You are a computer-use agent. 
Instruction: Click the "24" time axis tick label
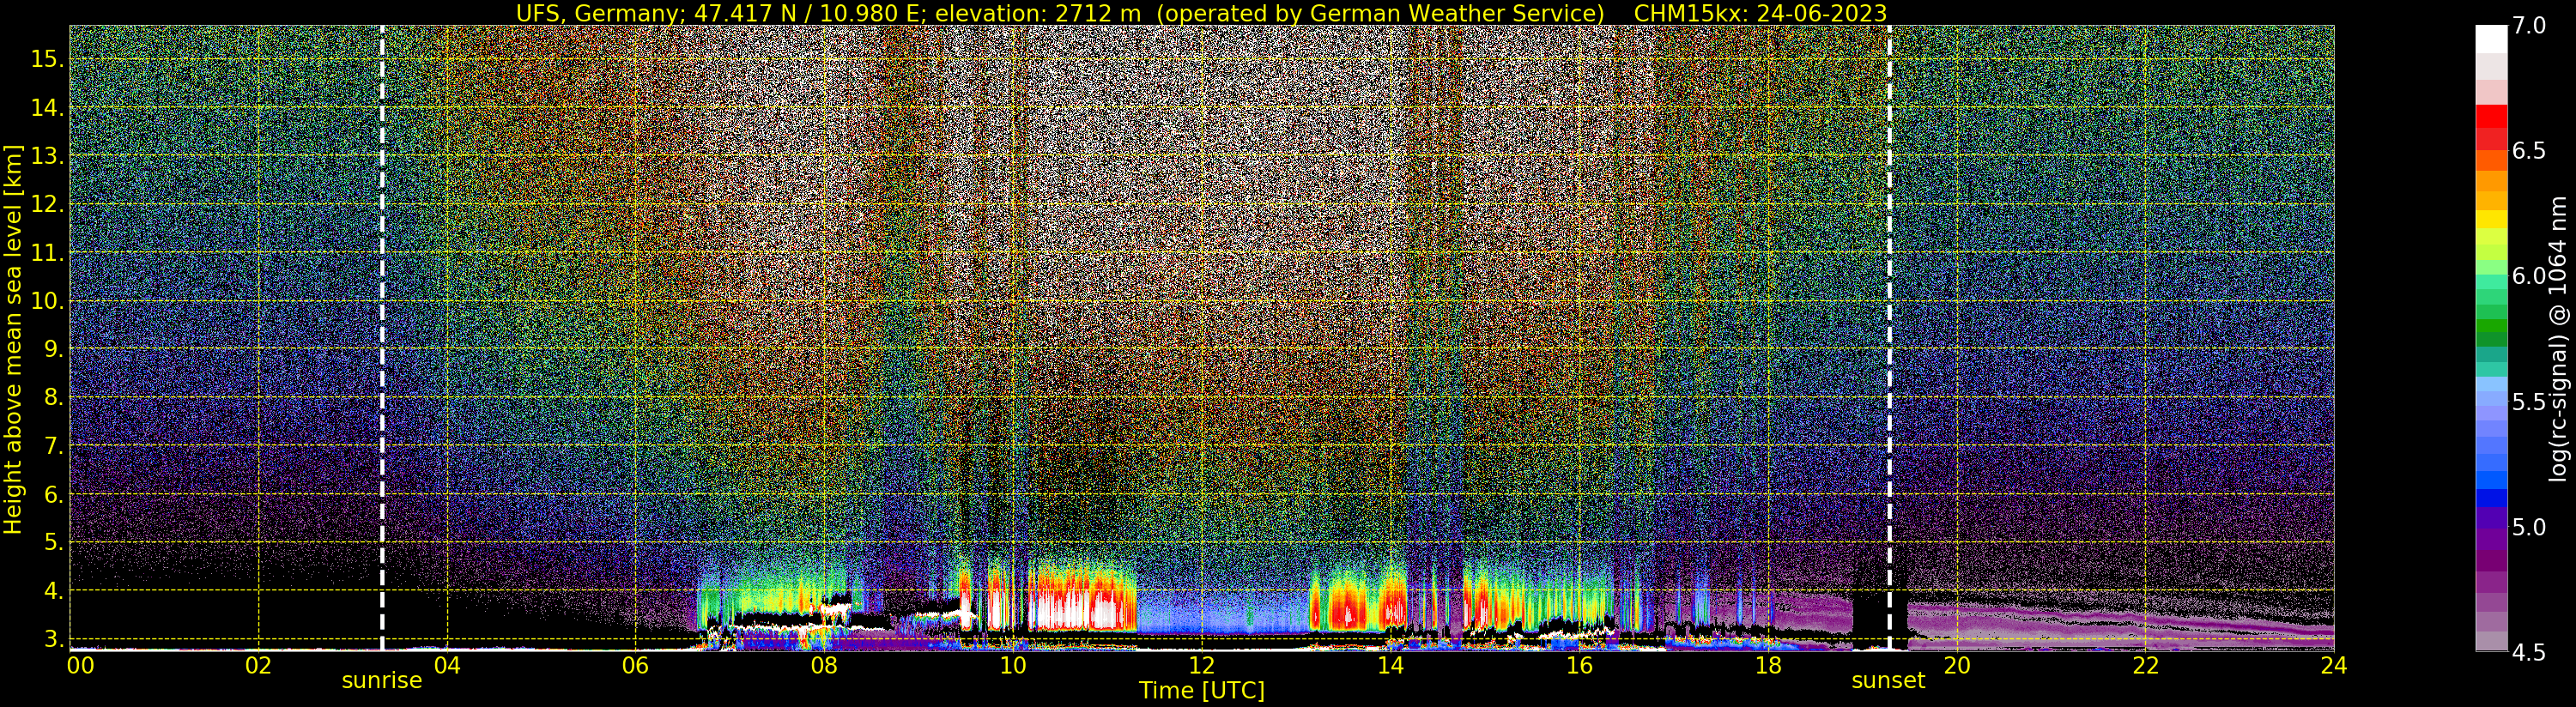pyautogui.click(x=2334, y=666)
